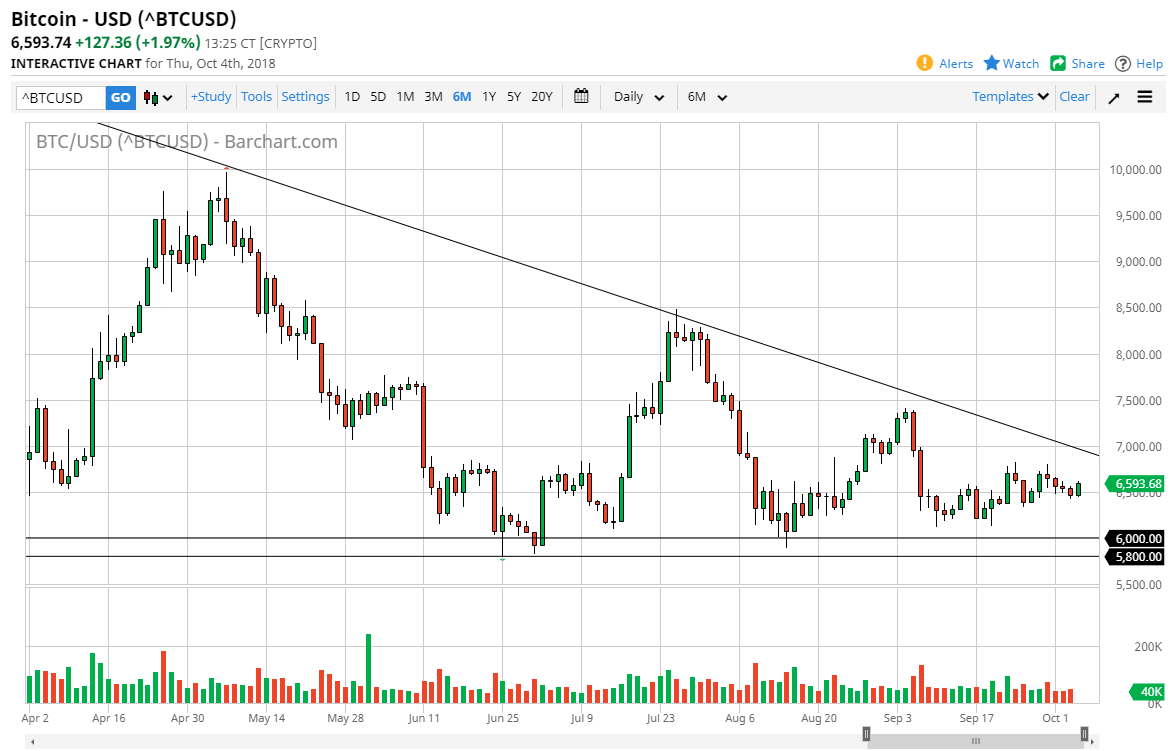Viewport: 1173px width, 751px height.
Task: Switch to the 20Y time range
Action: point(542,97)
